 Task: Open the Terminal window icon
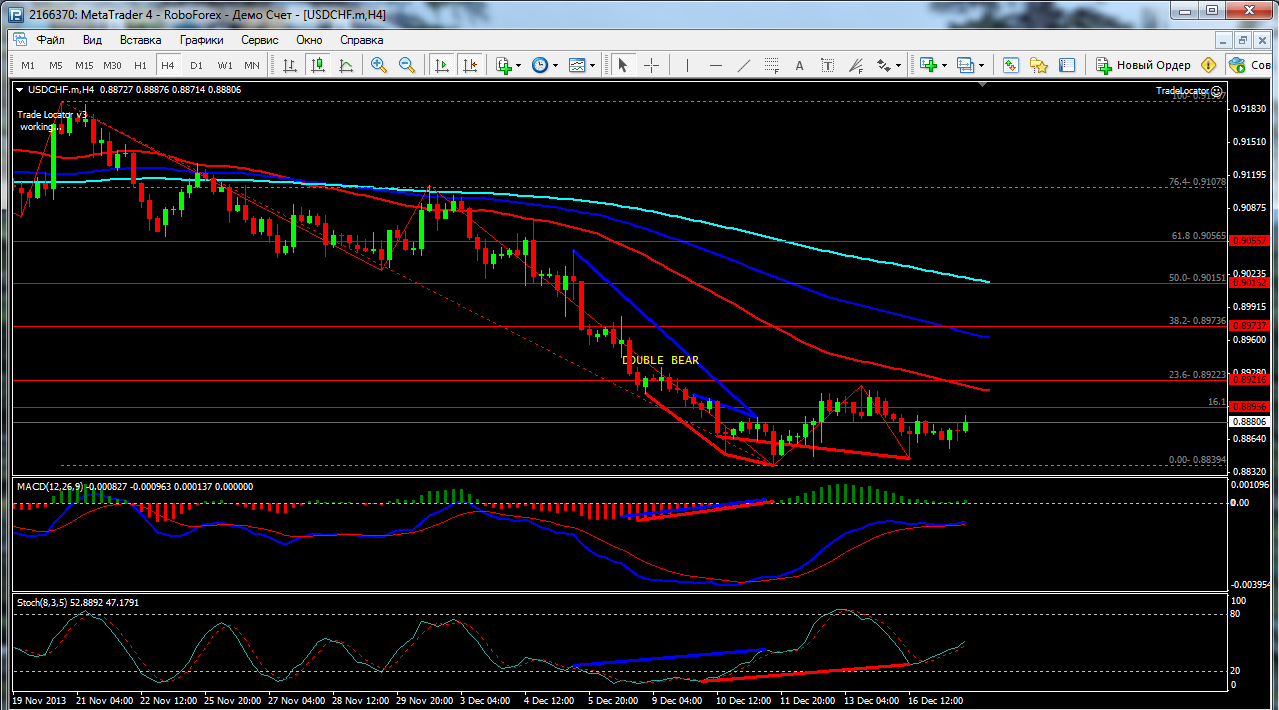coord(1067,65)
